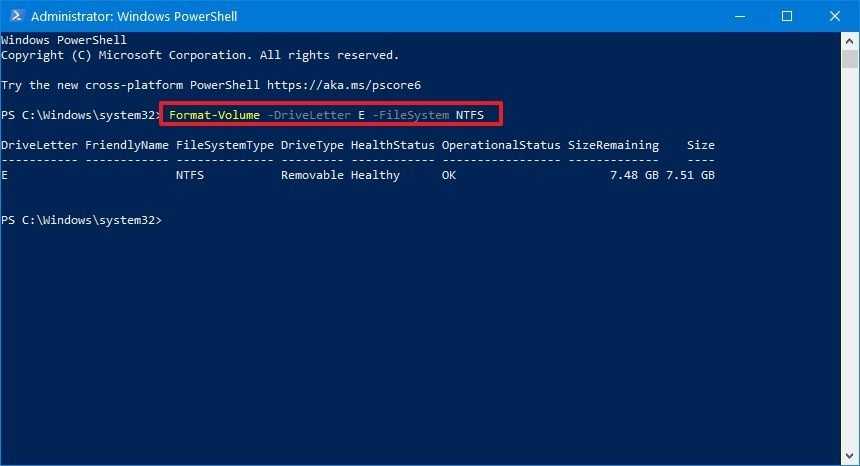Click the Removable drive type value
Viewport: 860px width, 466px height.
click(312, 175)
